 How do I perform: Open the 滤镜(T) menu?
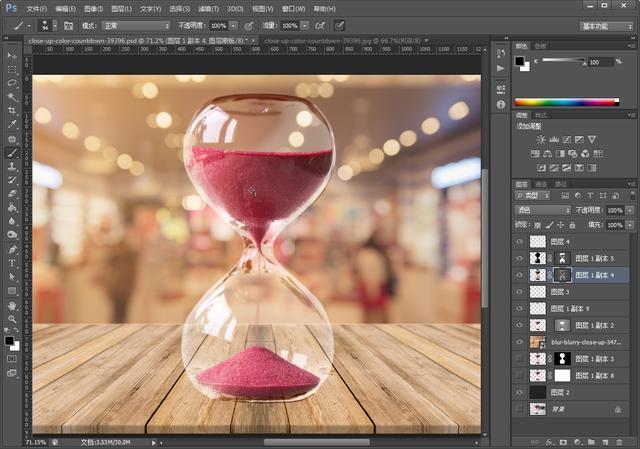[208, 9]
